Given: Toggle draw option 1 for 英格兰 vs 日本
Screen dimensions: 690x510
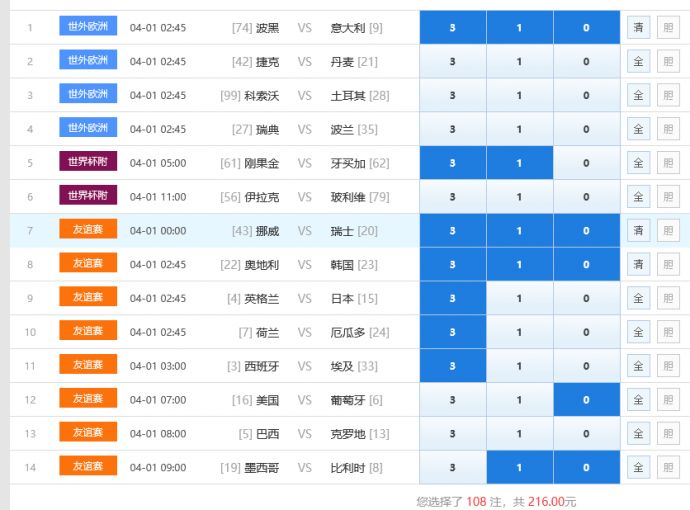Looking at the screenshot, I should (519, 299).
